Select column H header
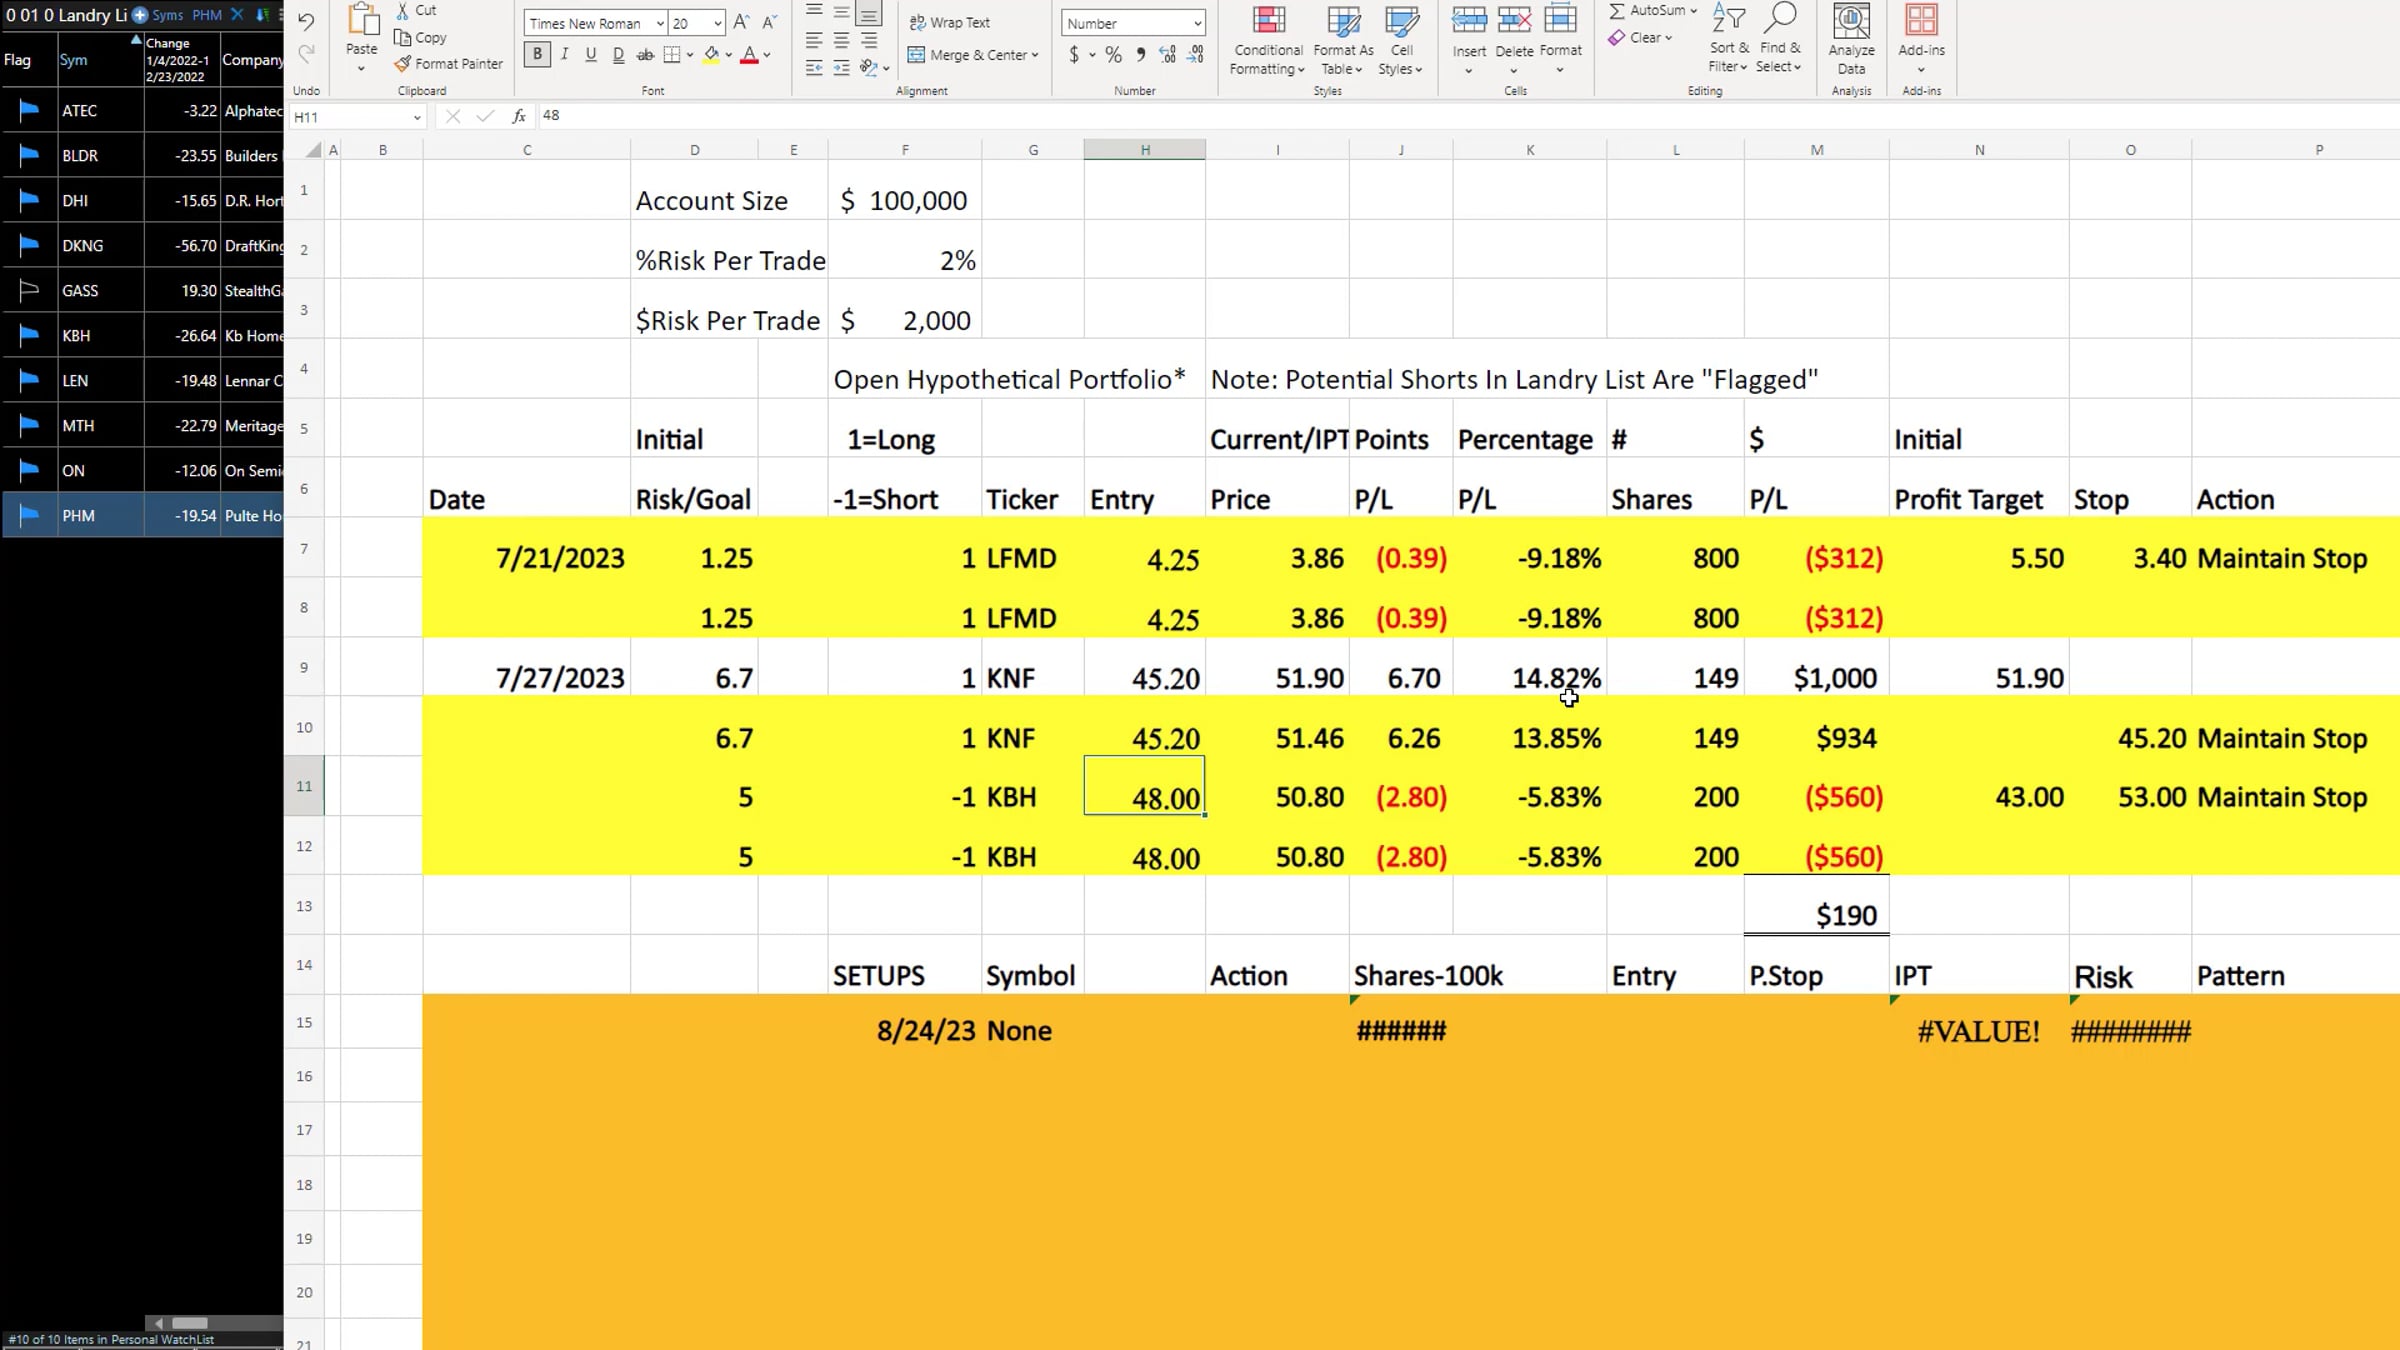Image resolution: width=2400 pixels, height=1350 pixels. coord(1145,150)
